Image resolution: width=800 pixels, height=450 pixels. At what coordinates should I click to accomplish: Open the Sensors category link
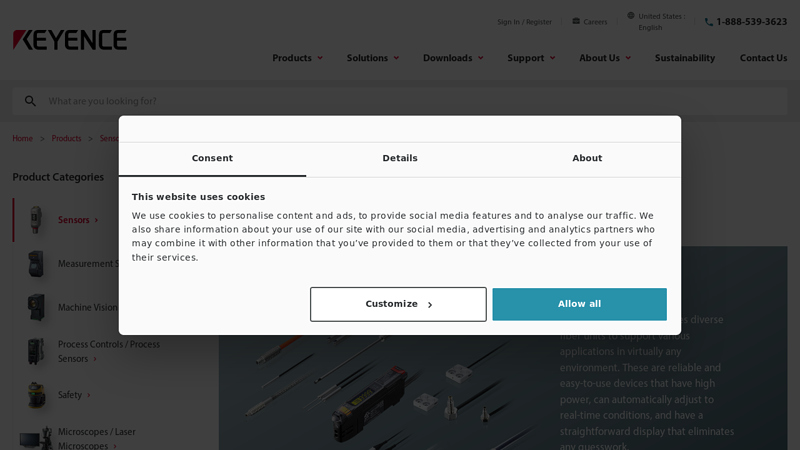pos(73,220)
